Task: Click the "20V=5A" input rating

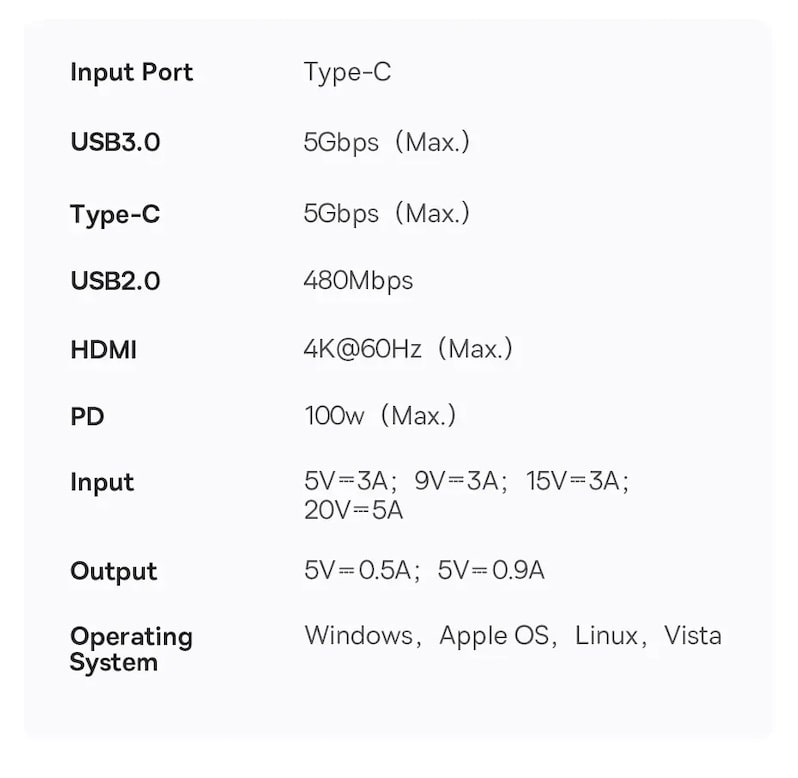Action: [x=353, y=510]
